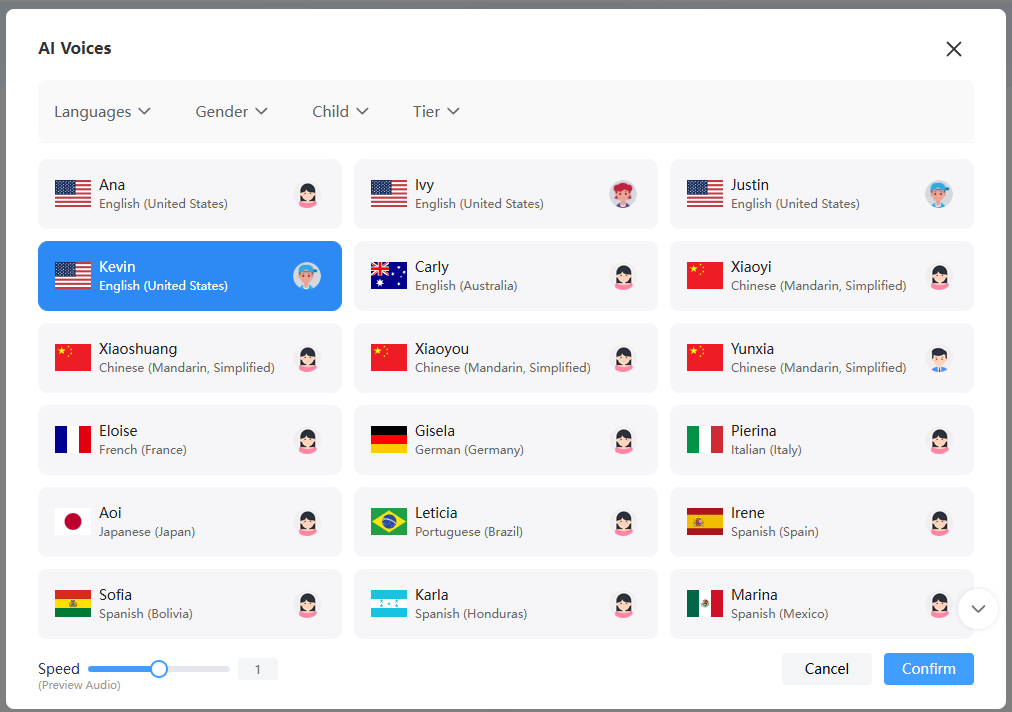Open the Tier filter dropdown
The image size is (1012, 712).
(436, 112)
